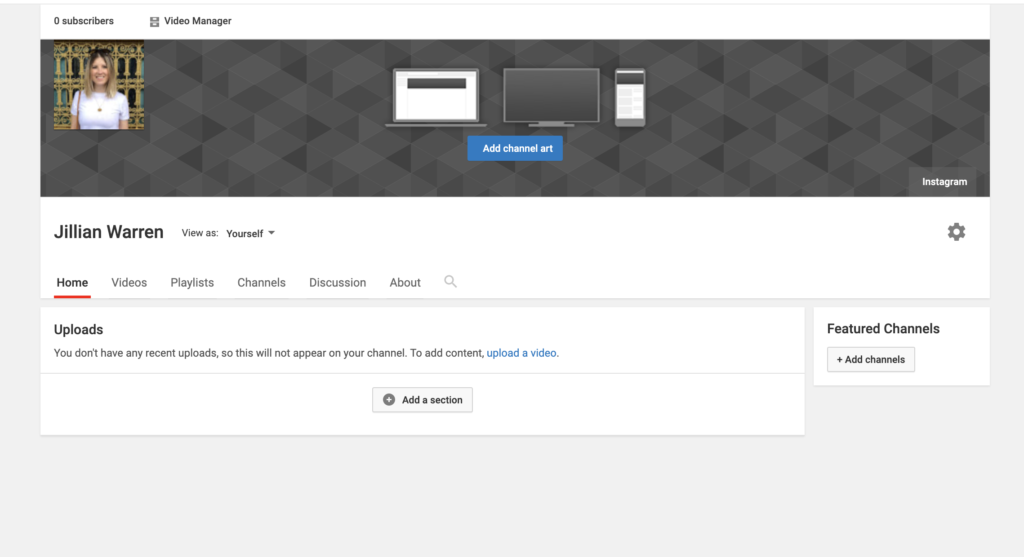The image size is (1024, 557).
Task: Click the Video Manager icon
Action: coord(154,22)
